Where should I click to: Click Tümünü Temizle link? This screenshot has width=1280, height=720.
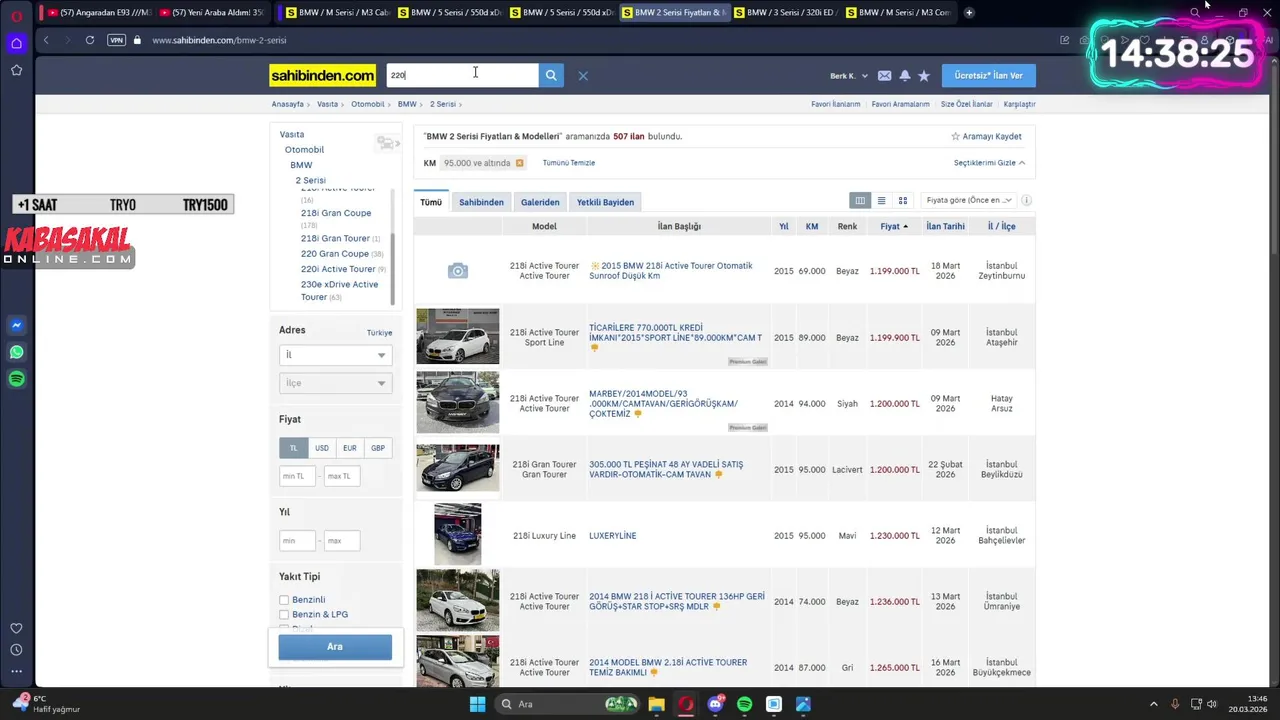pyautogui.click(x=569, y=163)
